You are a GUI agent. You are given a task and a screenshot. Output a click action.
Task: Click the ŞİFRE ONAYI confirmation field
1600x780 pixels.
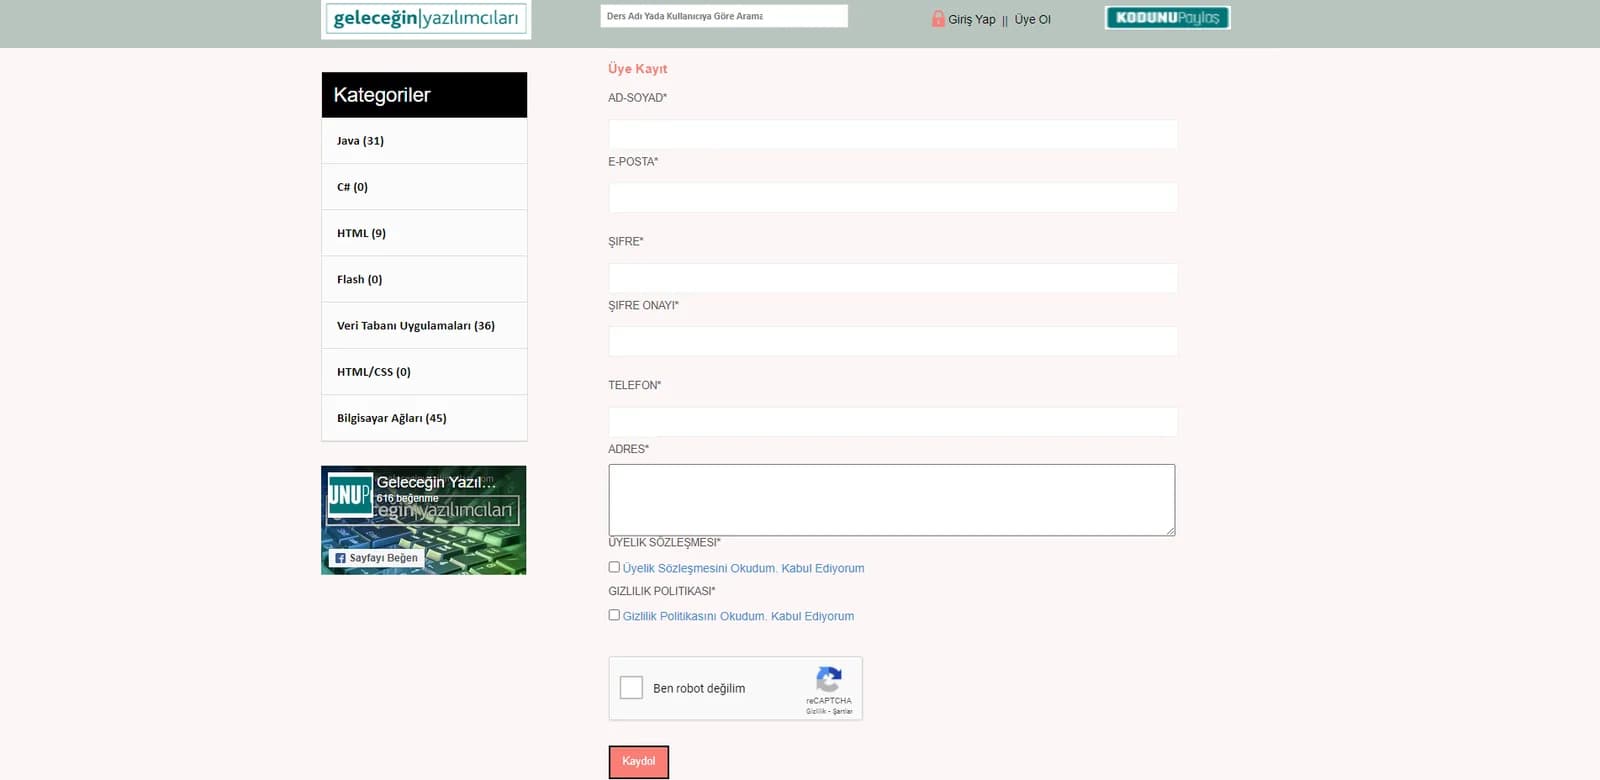(x=893, y=342)
